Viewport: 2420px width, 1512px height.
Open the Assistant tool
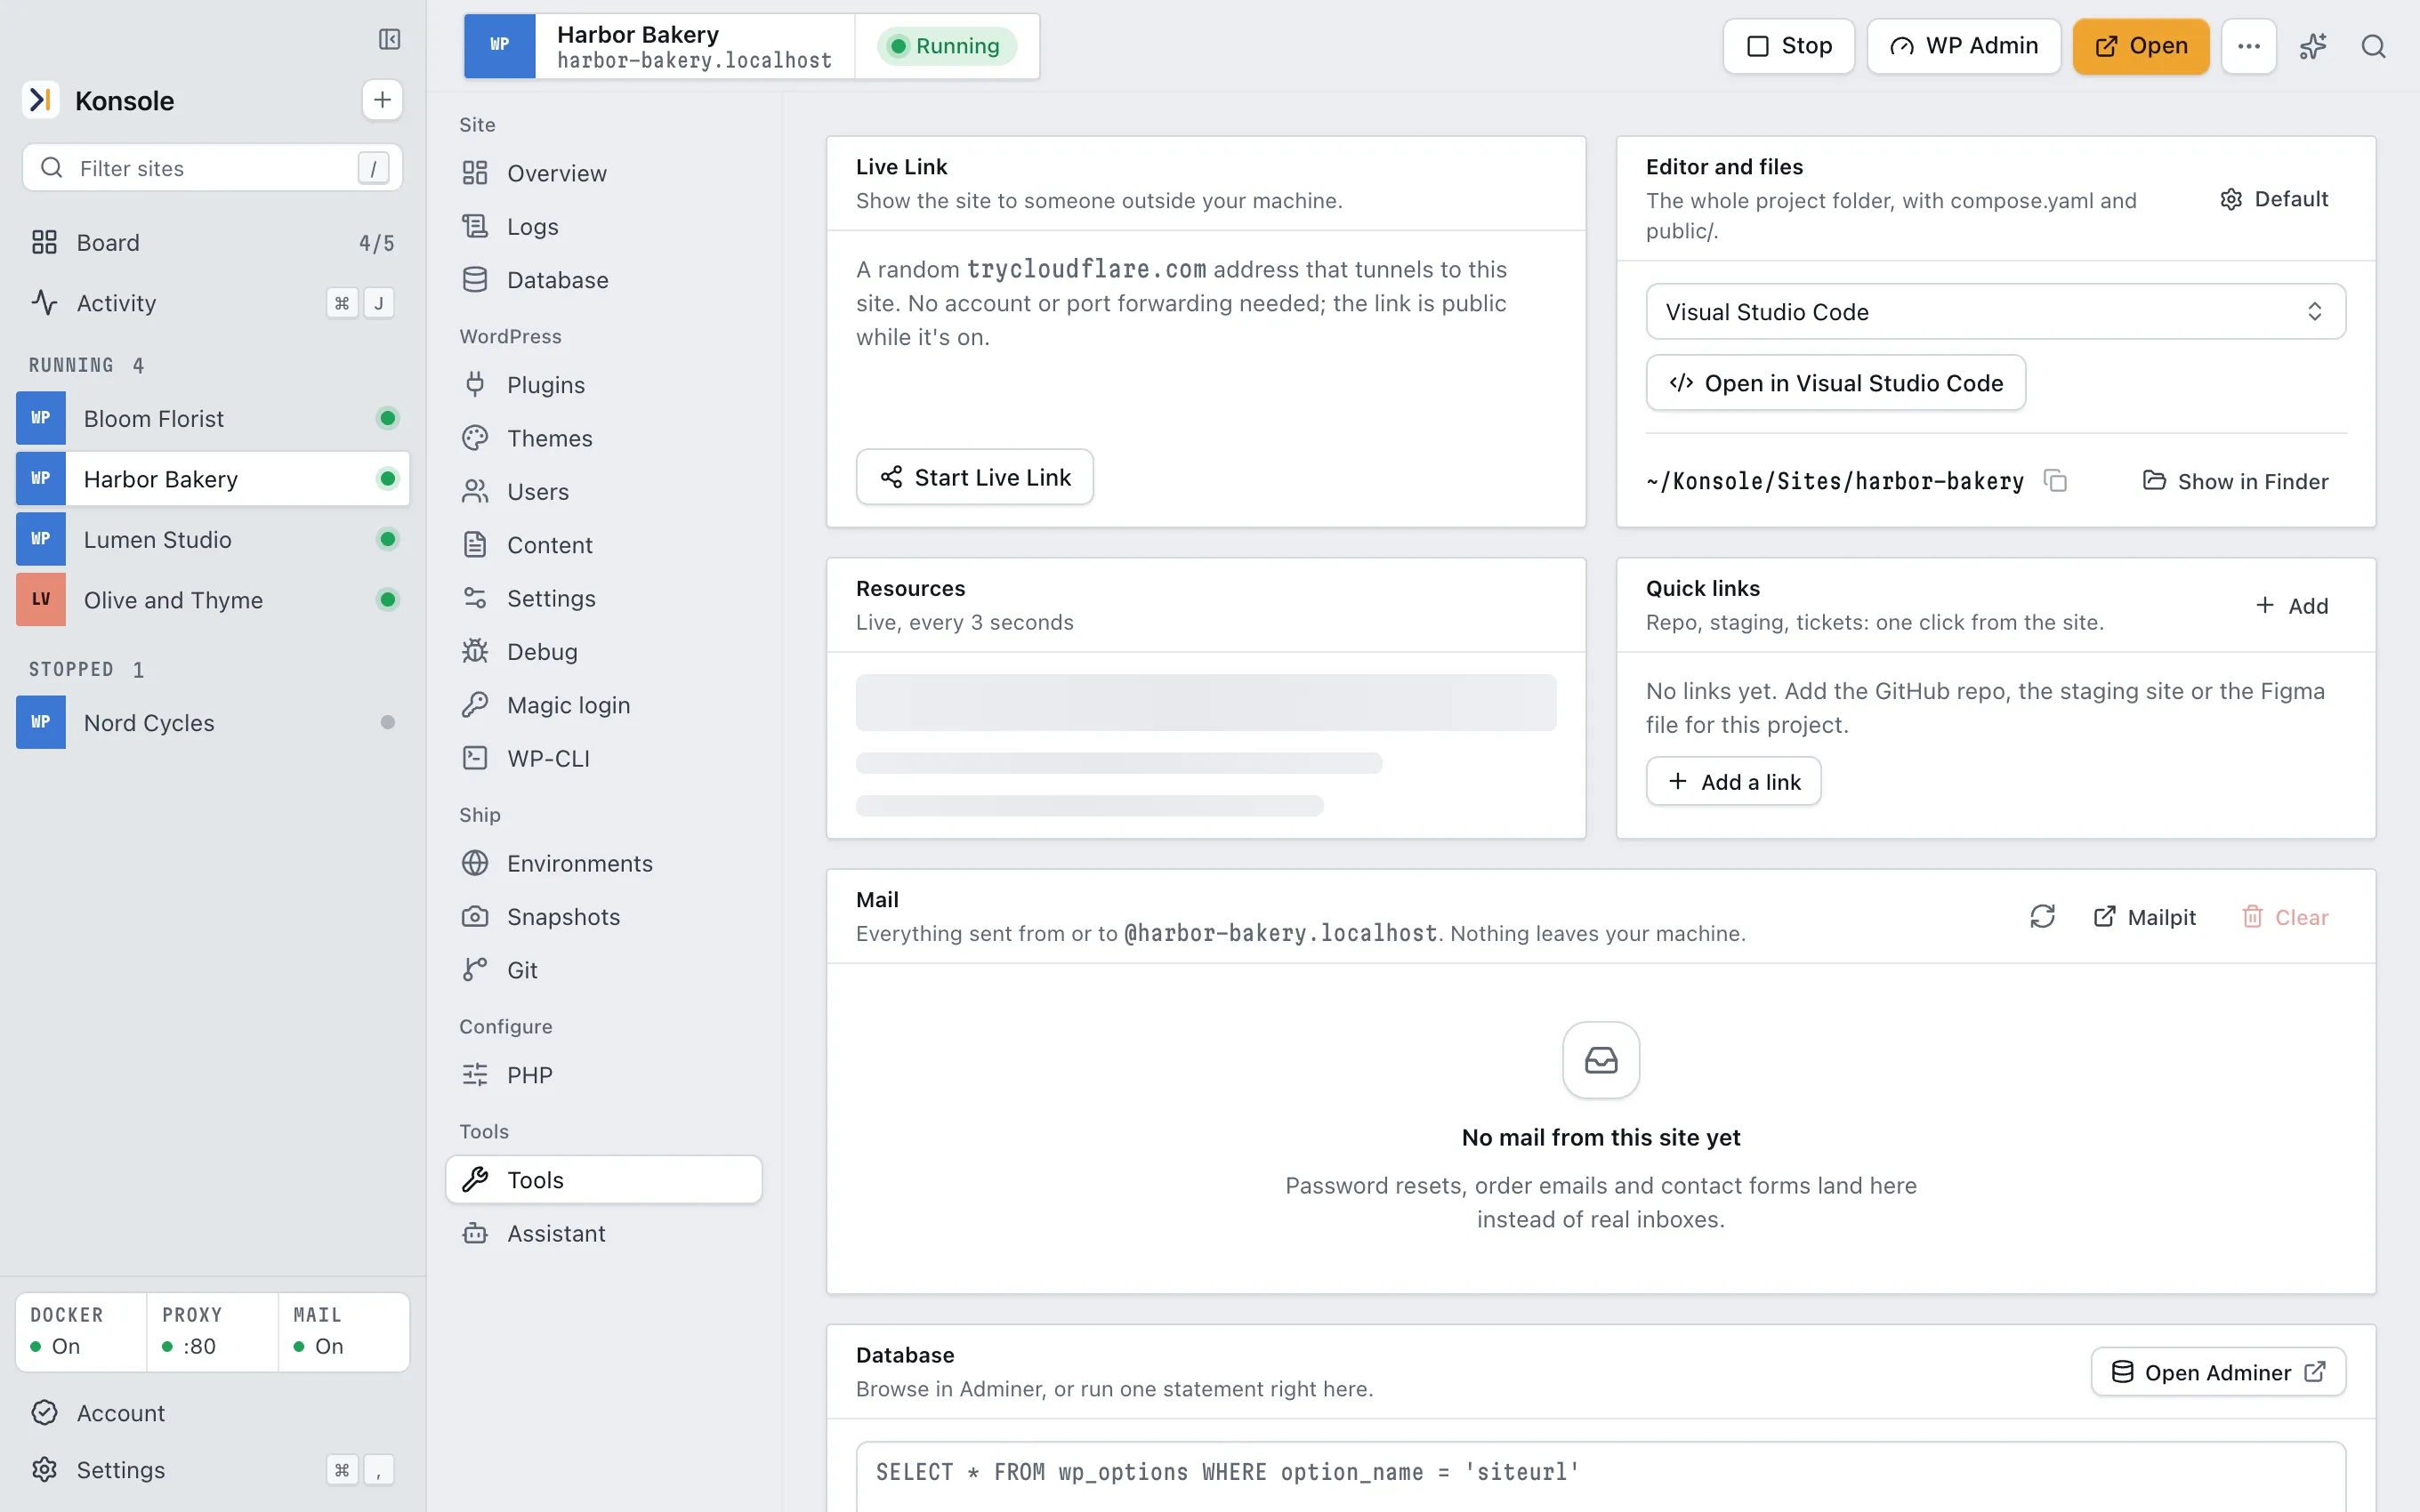click(x=603, y=1233)
